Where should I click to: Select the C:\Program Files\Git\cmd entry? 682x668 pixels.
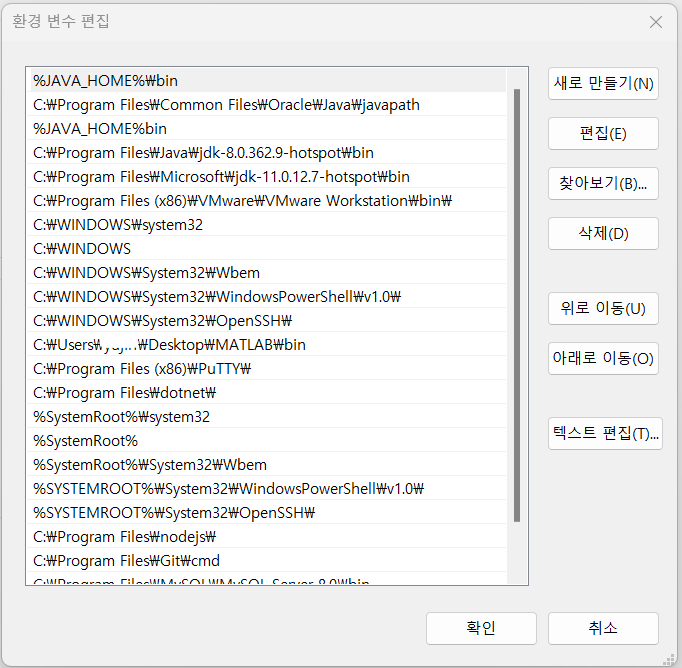[x=267, y=561]
